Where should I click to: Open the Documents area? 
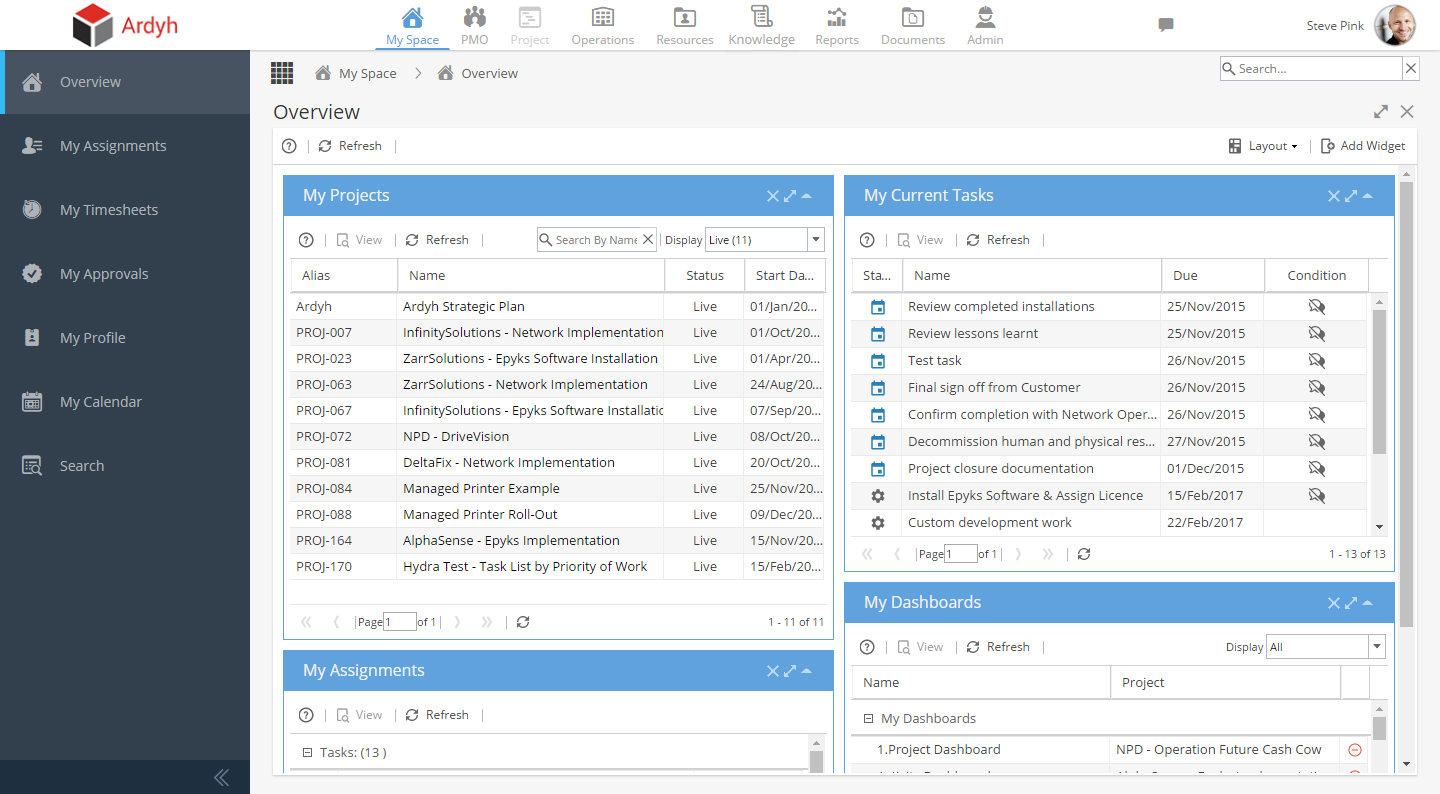912,25
